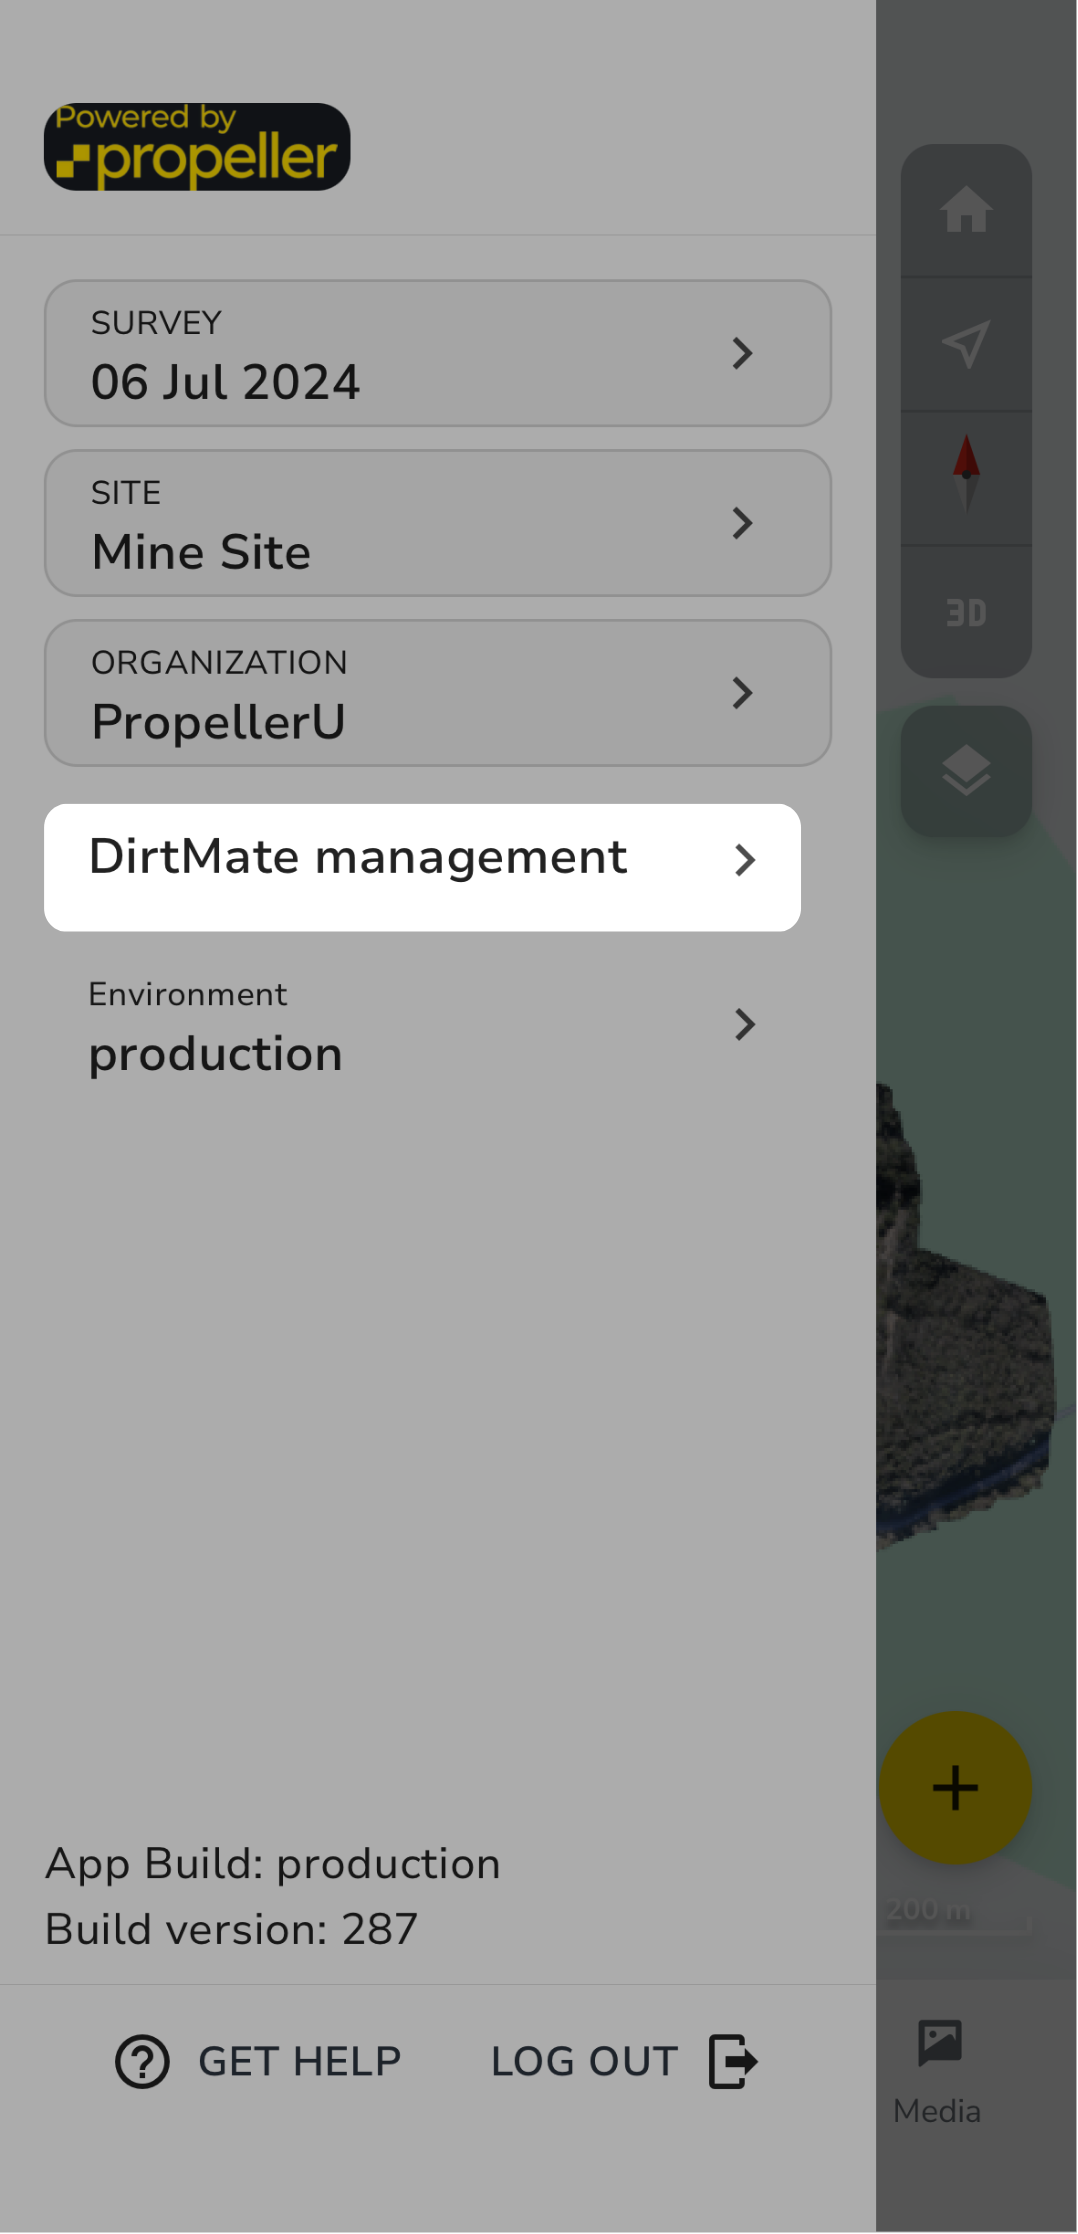Tap chevron on the Site card

pos(742,523)
